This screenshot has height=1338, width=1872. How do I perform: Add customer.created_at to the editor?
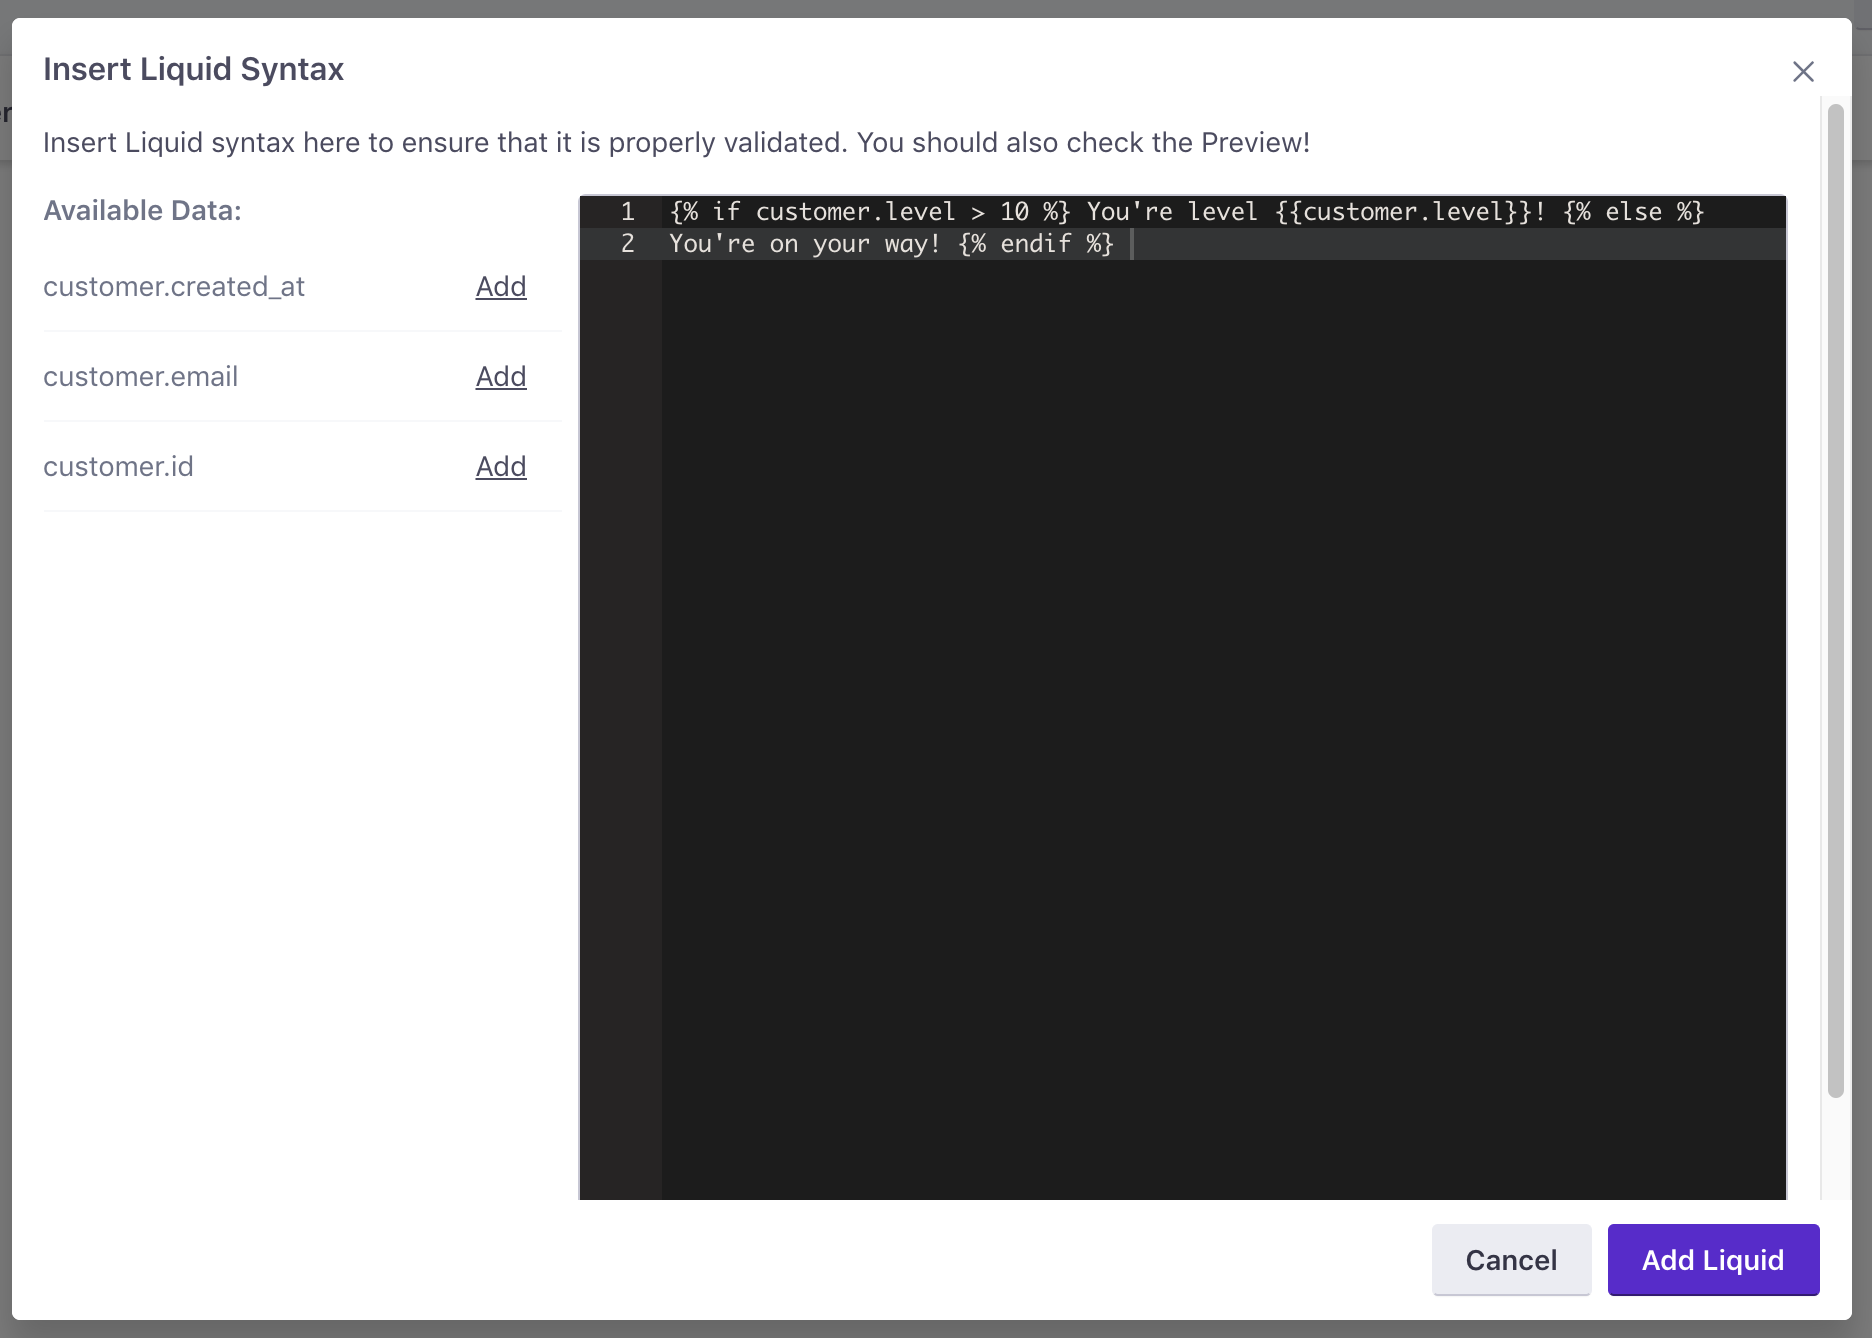(x=500, y=287)
